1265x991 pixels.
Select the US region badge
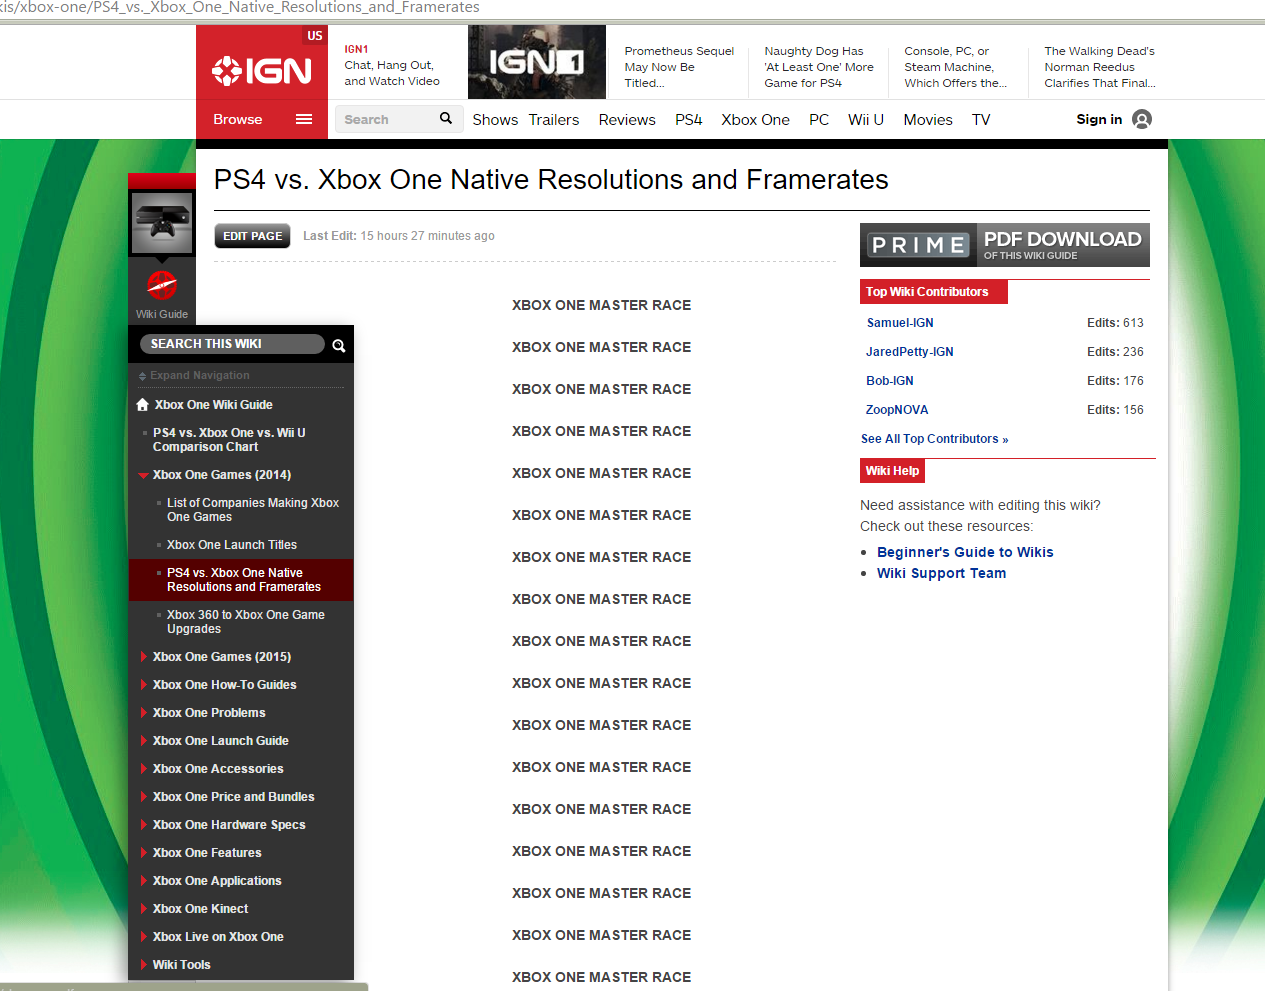coord(315,36)
